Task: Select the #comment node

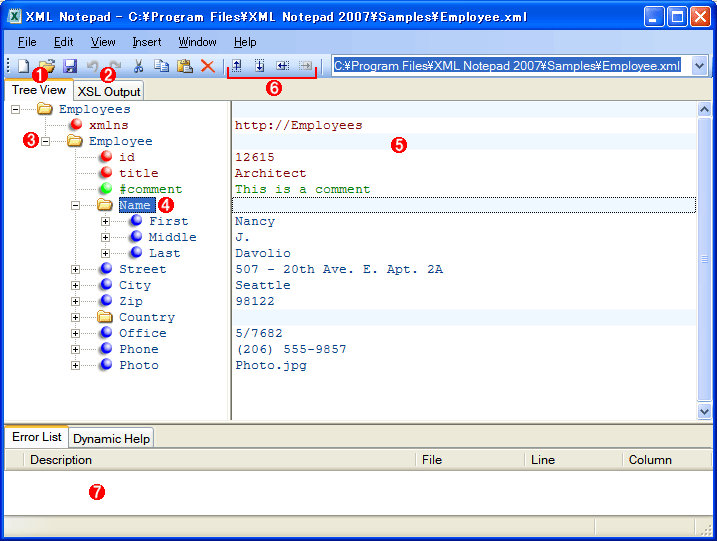Action: click(150, 189)
